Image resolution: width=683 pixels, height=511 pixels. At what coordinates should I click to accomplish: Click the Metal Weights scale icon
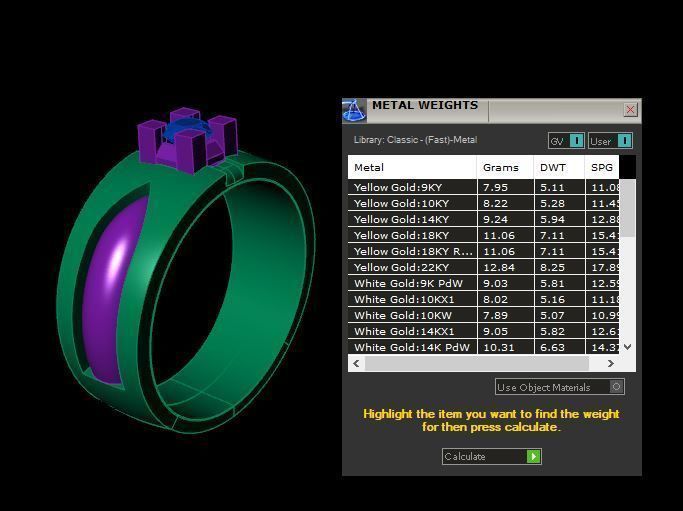354,111
